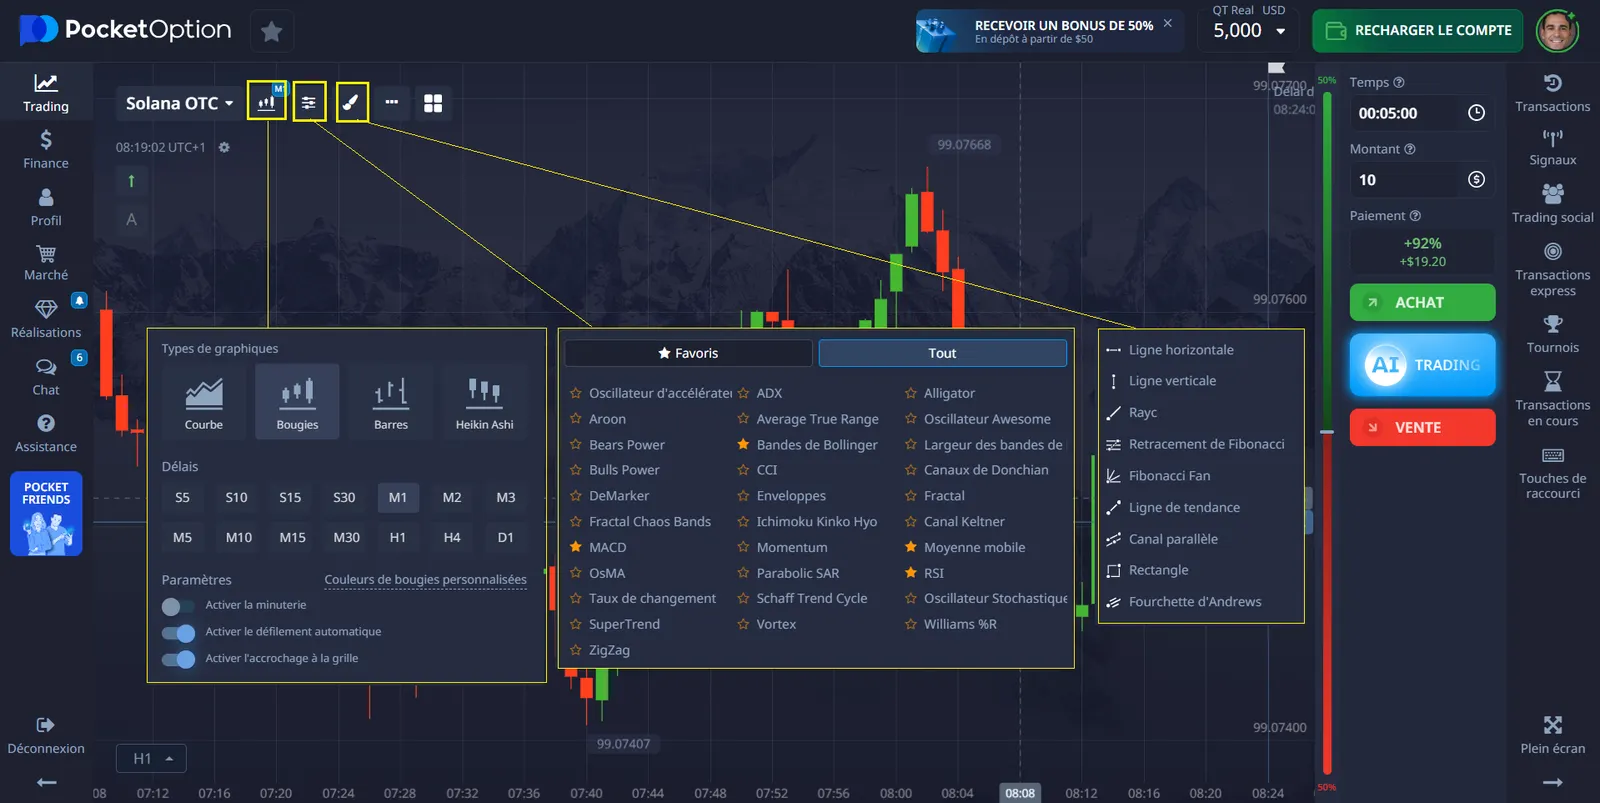Click the red-green trader sentiment bar
The width and height of the screenshot is (1600, 803).
(1327, 432)
